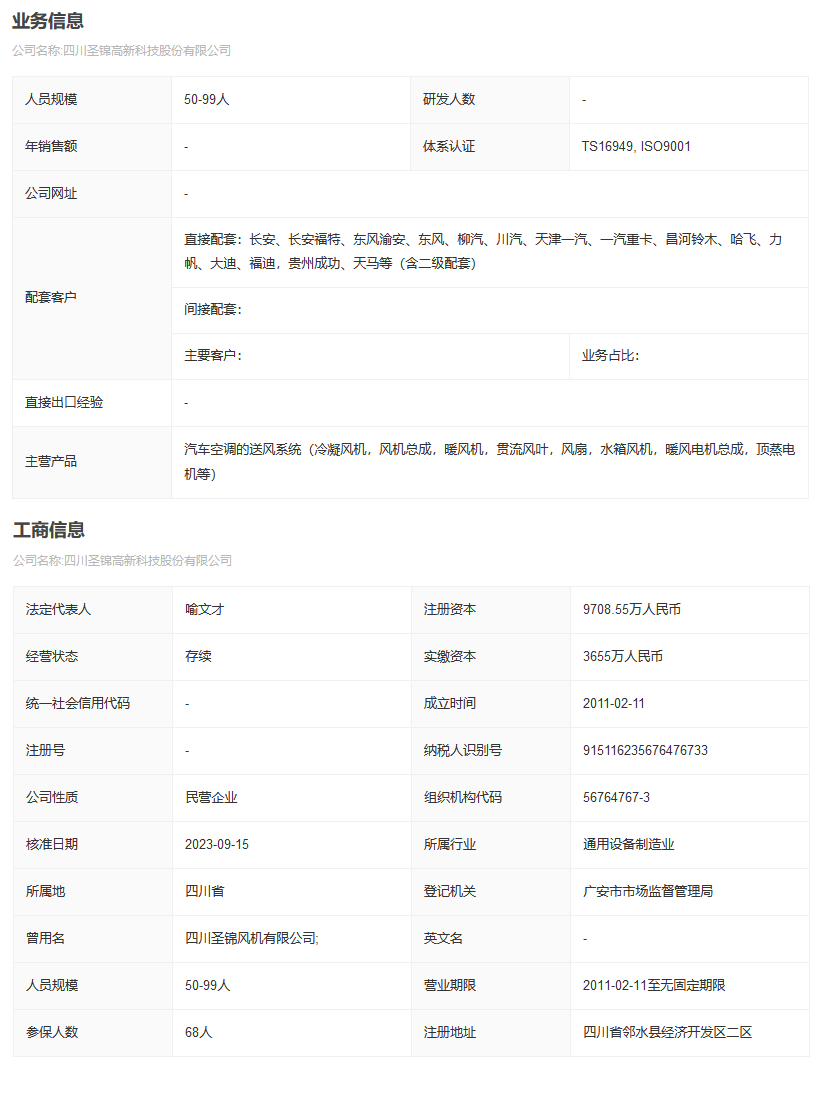Click the 业务占比: entry
Screen dimensions: 826x1100
611,356
